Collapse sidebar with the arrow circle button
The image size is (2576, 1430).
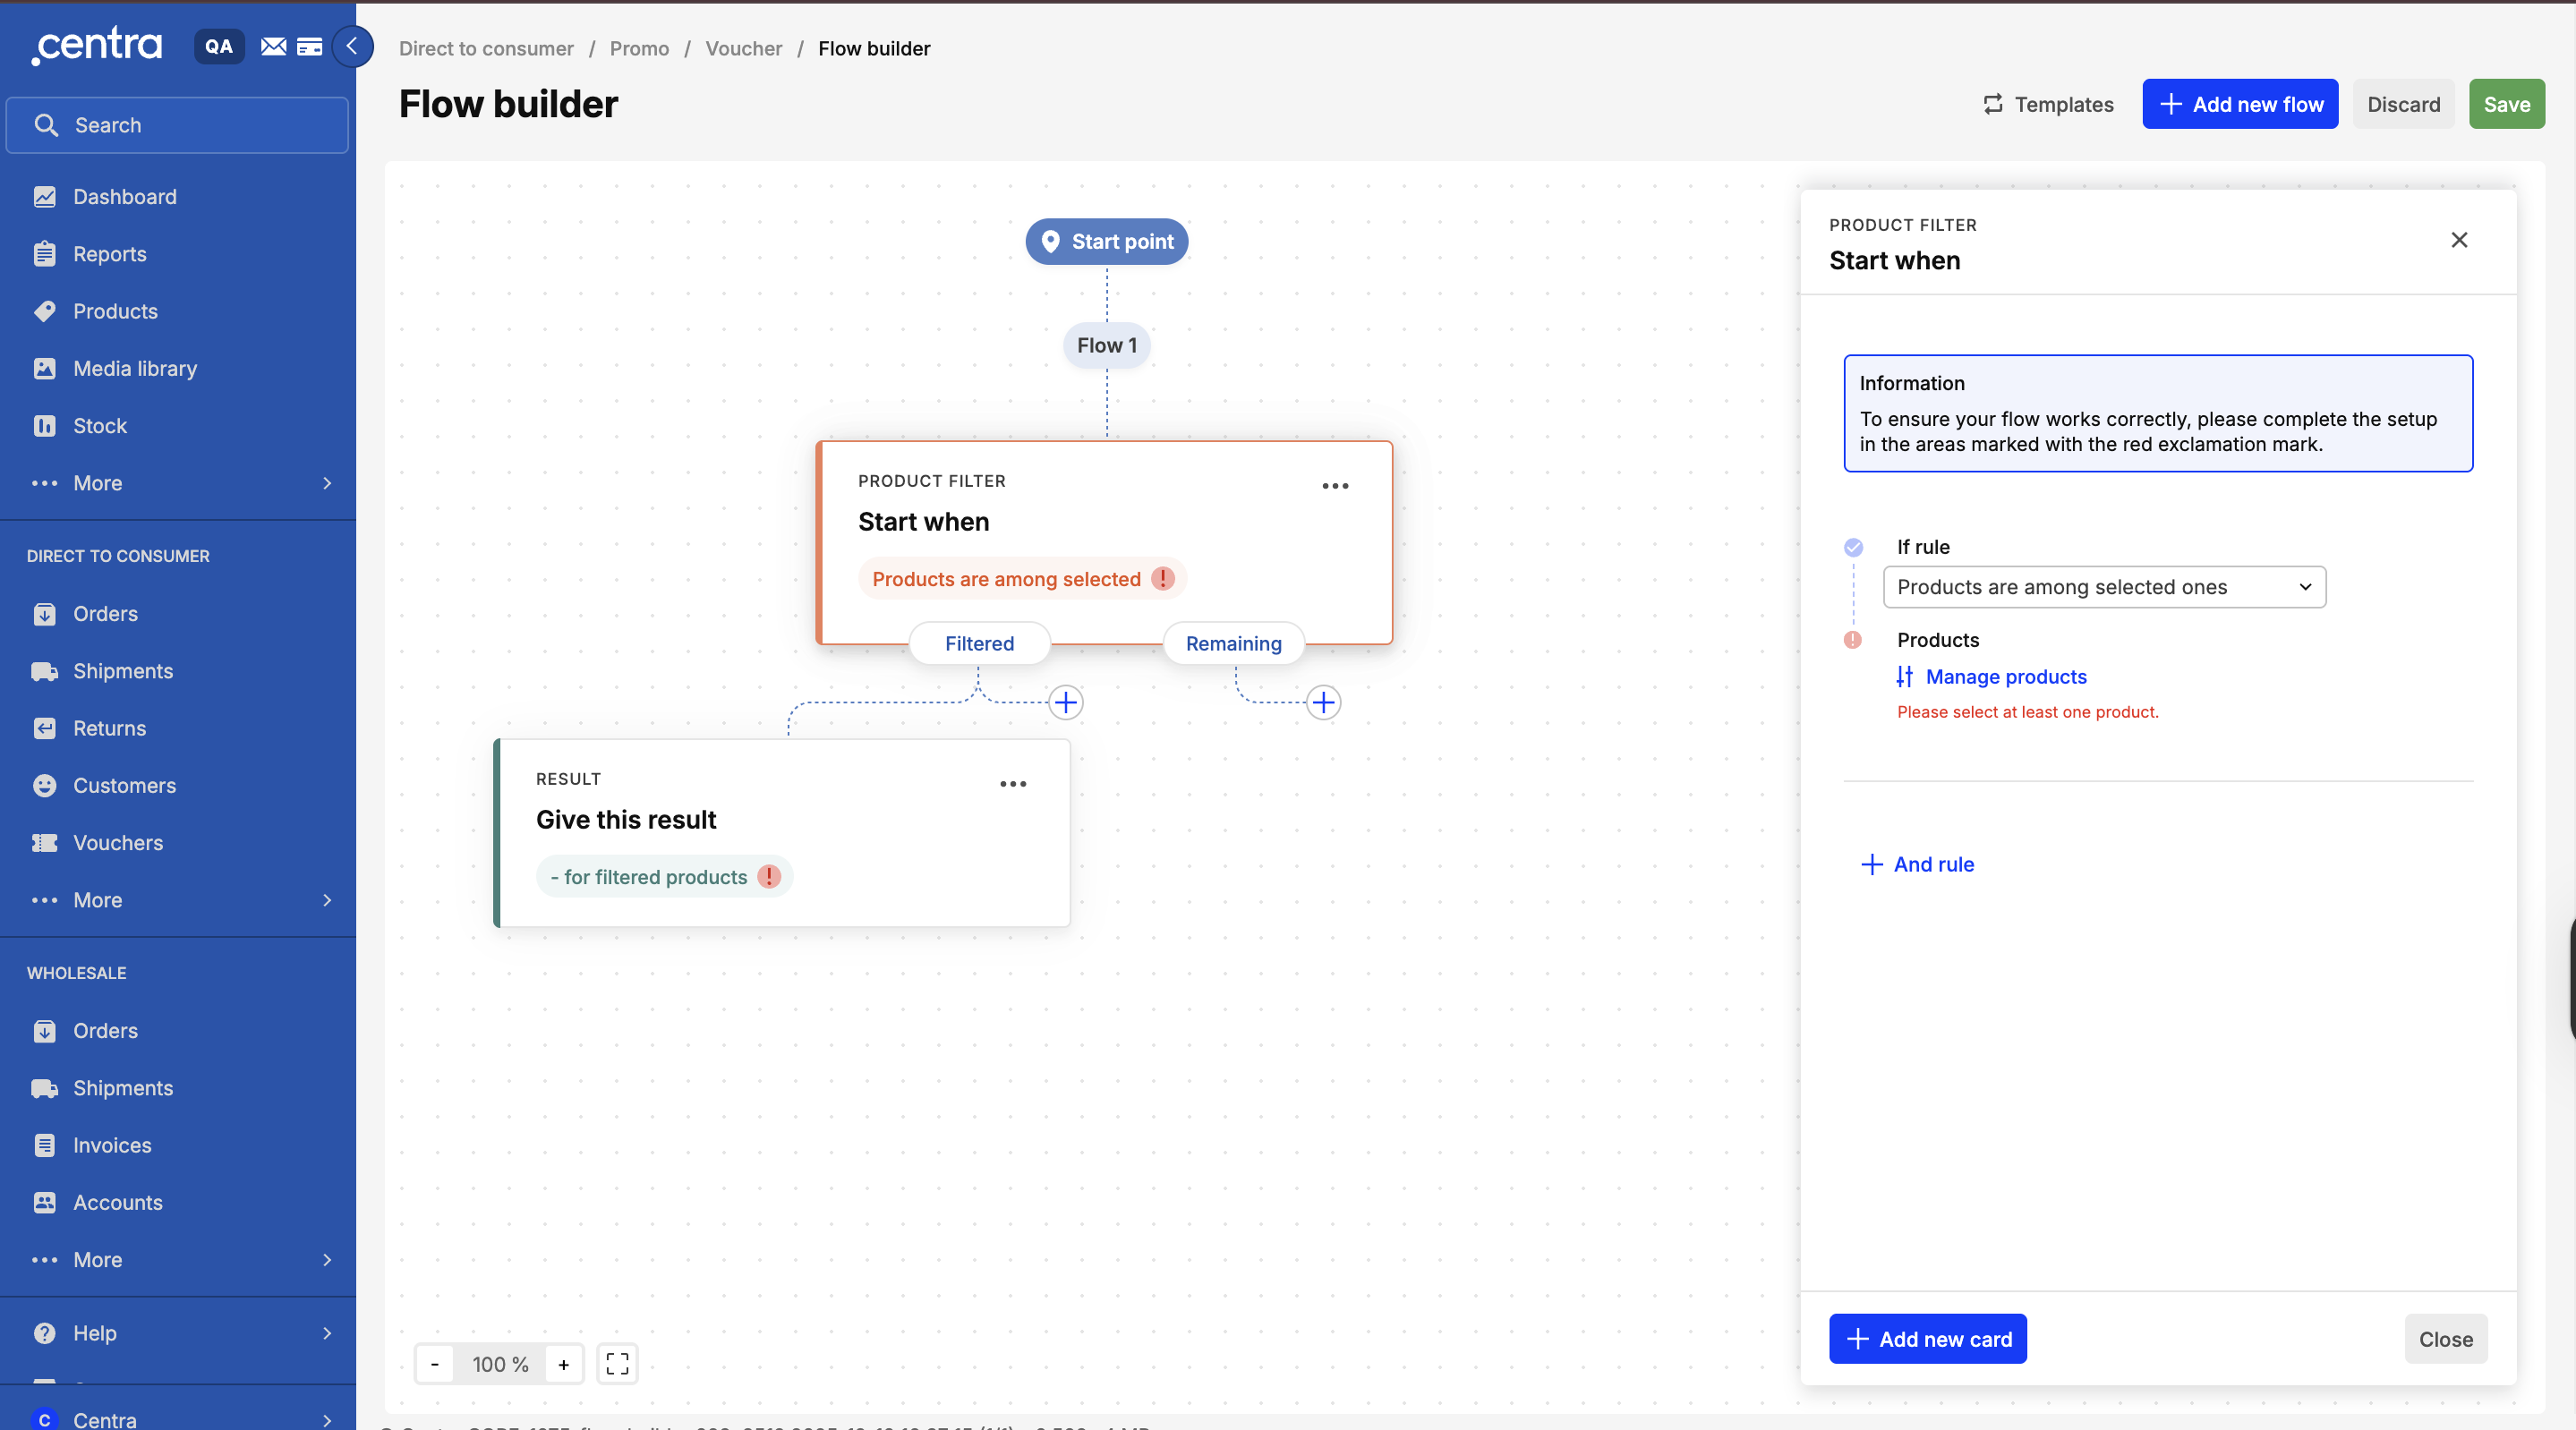click(352, 46)
